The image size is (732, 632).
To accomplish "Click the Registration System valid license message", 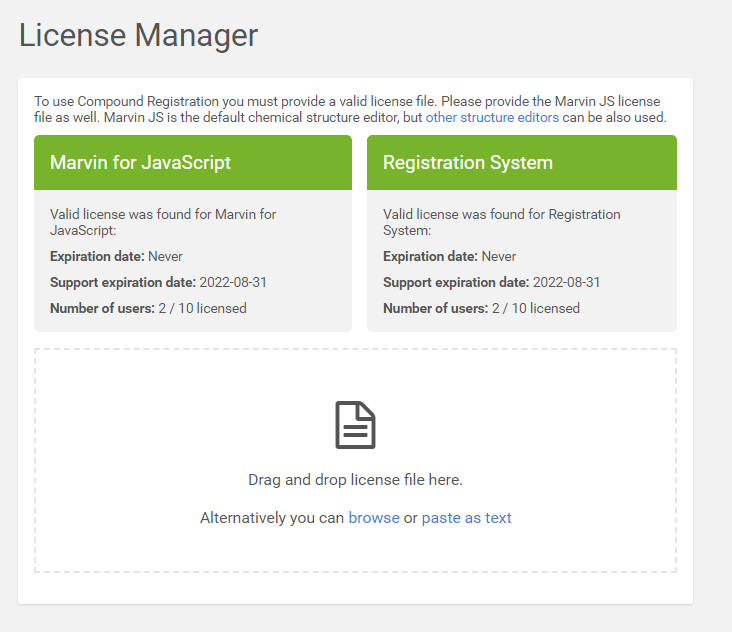I will [x=501, y=221].
